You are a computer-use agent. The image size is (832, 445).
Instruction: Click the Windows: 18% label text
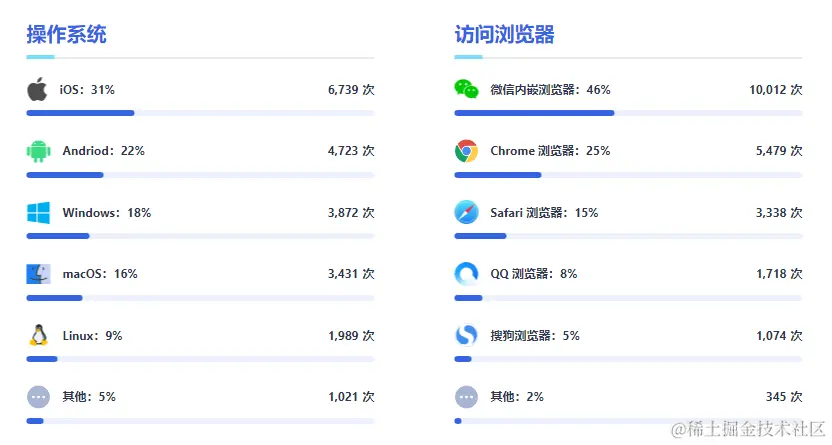click(107, 213)
